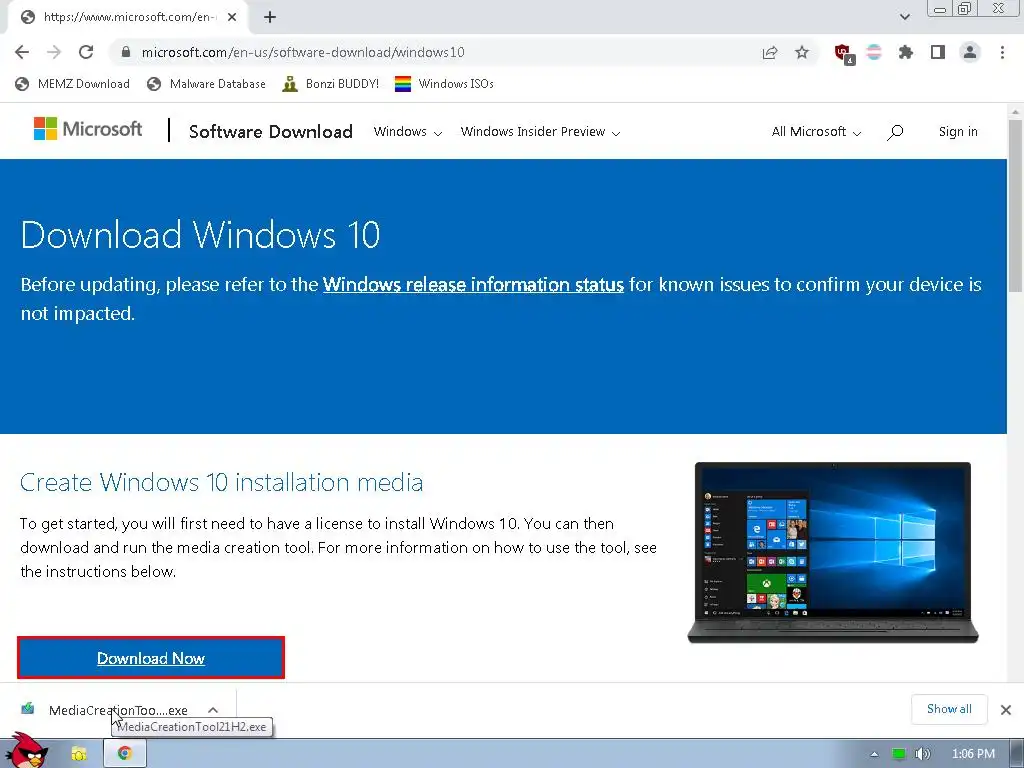Click the Show desktop strip on taskbar

coord(1016,754)
